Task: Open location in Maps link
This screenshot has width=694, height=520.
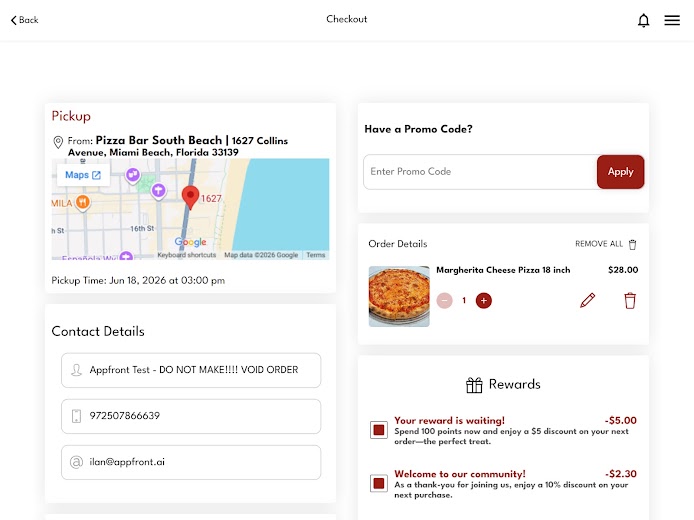Action: (83, 175)
